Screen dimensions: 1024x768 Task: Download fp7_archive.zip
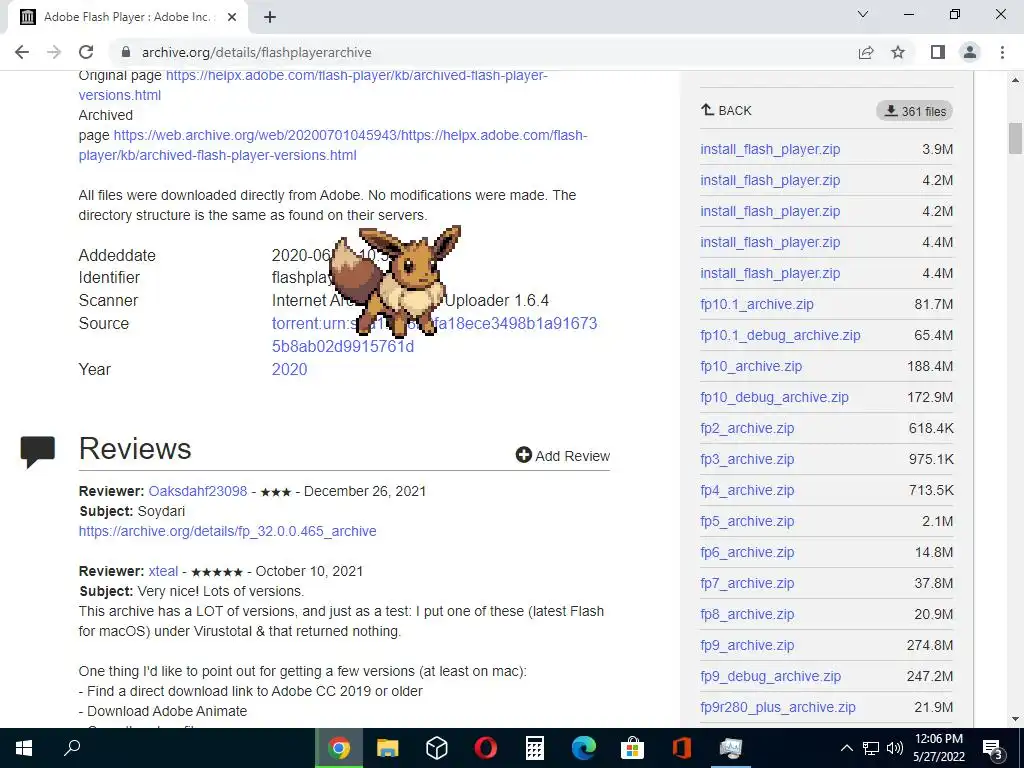747,583
